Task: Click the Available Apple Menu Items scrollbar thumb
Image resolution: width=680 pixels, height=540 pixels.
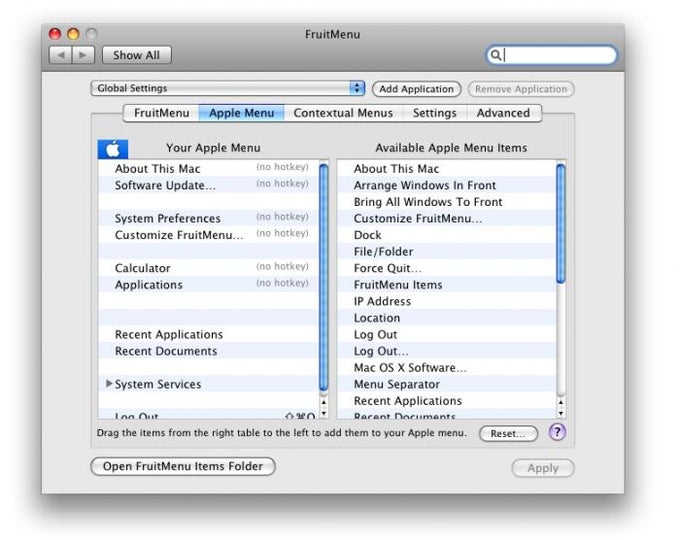Action: point(561,223)
